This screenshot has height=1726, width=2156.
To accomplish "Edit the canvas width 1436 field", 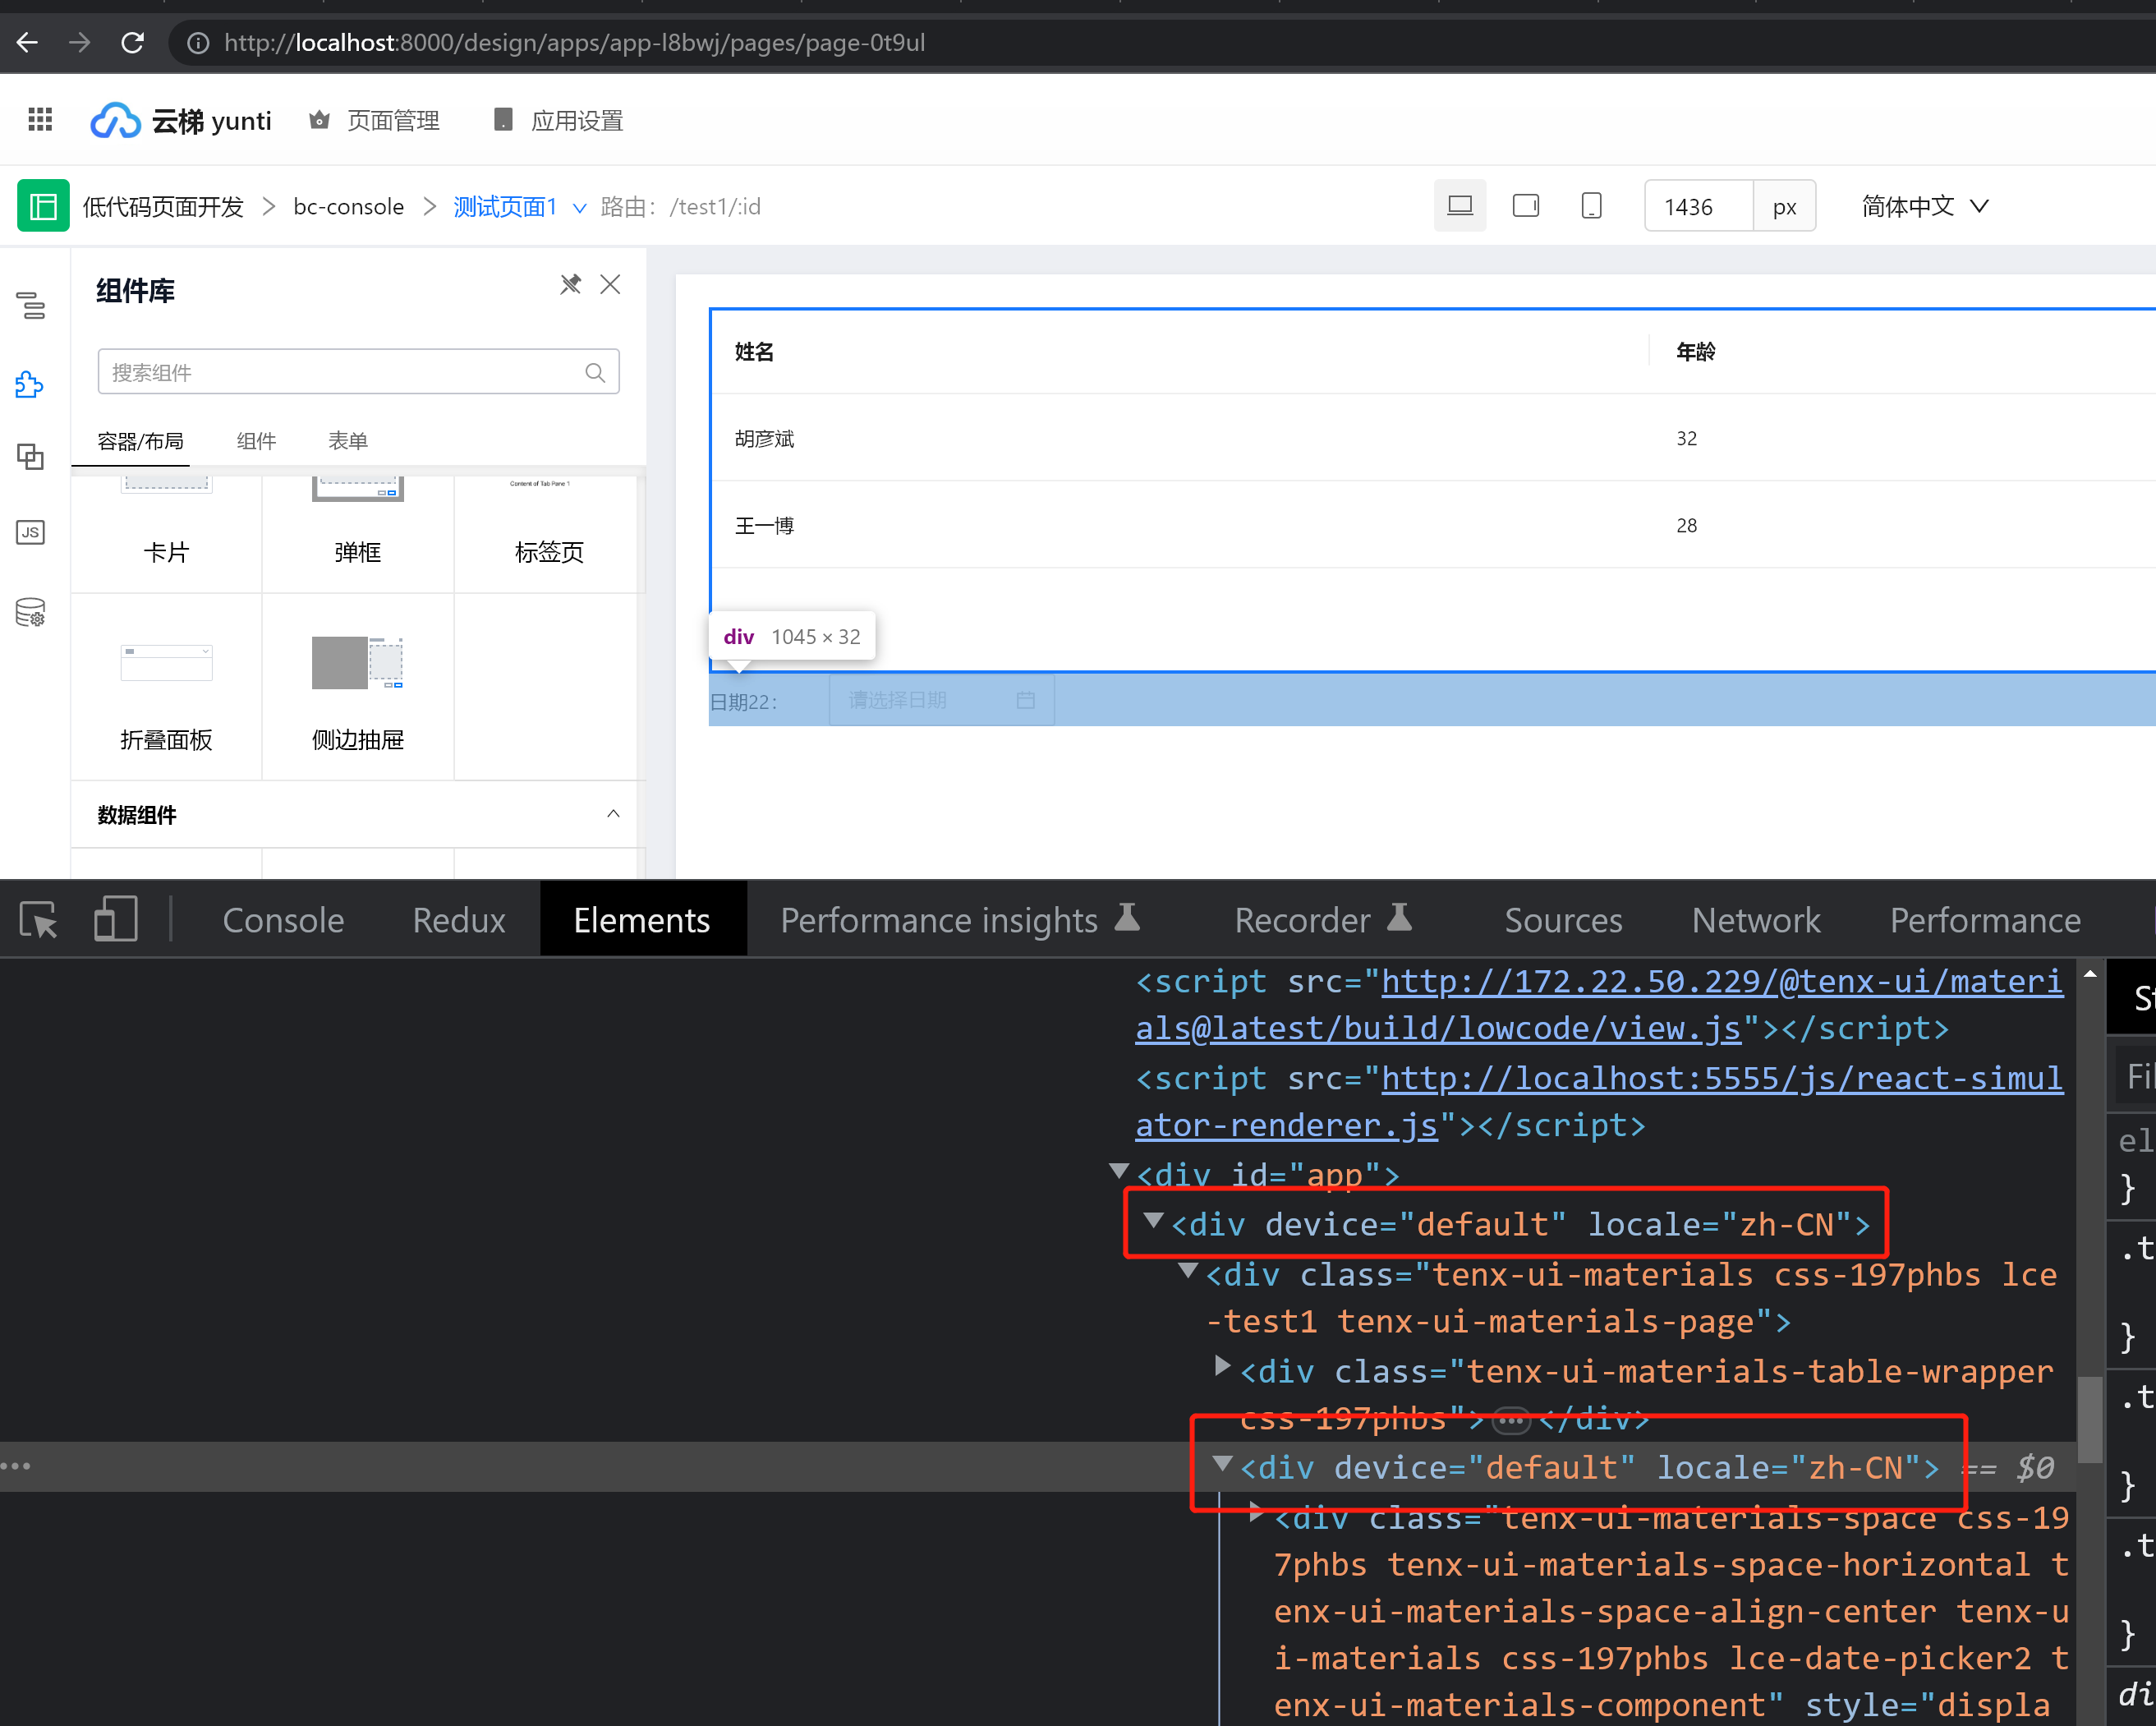I will coord(1698,206).
